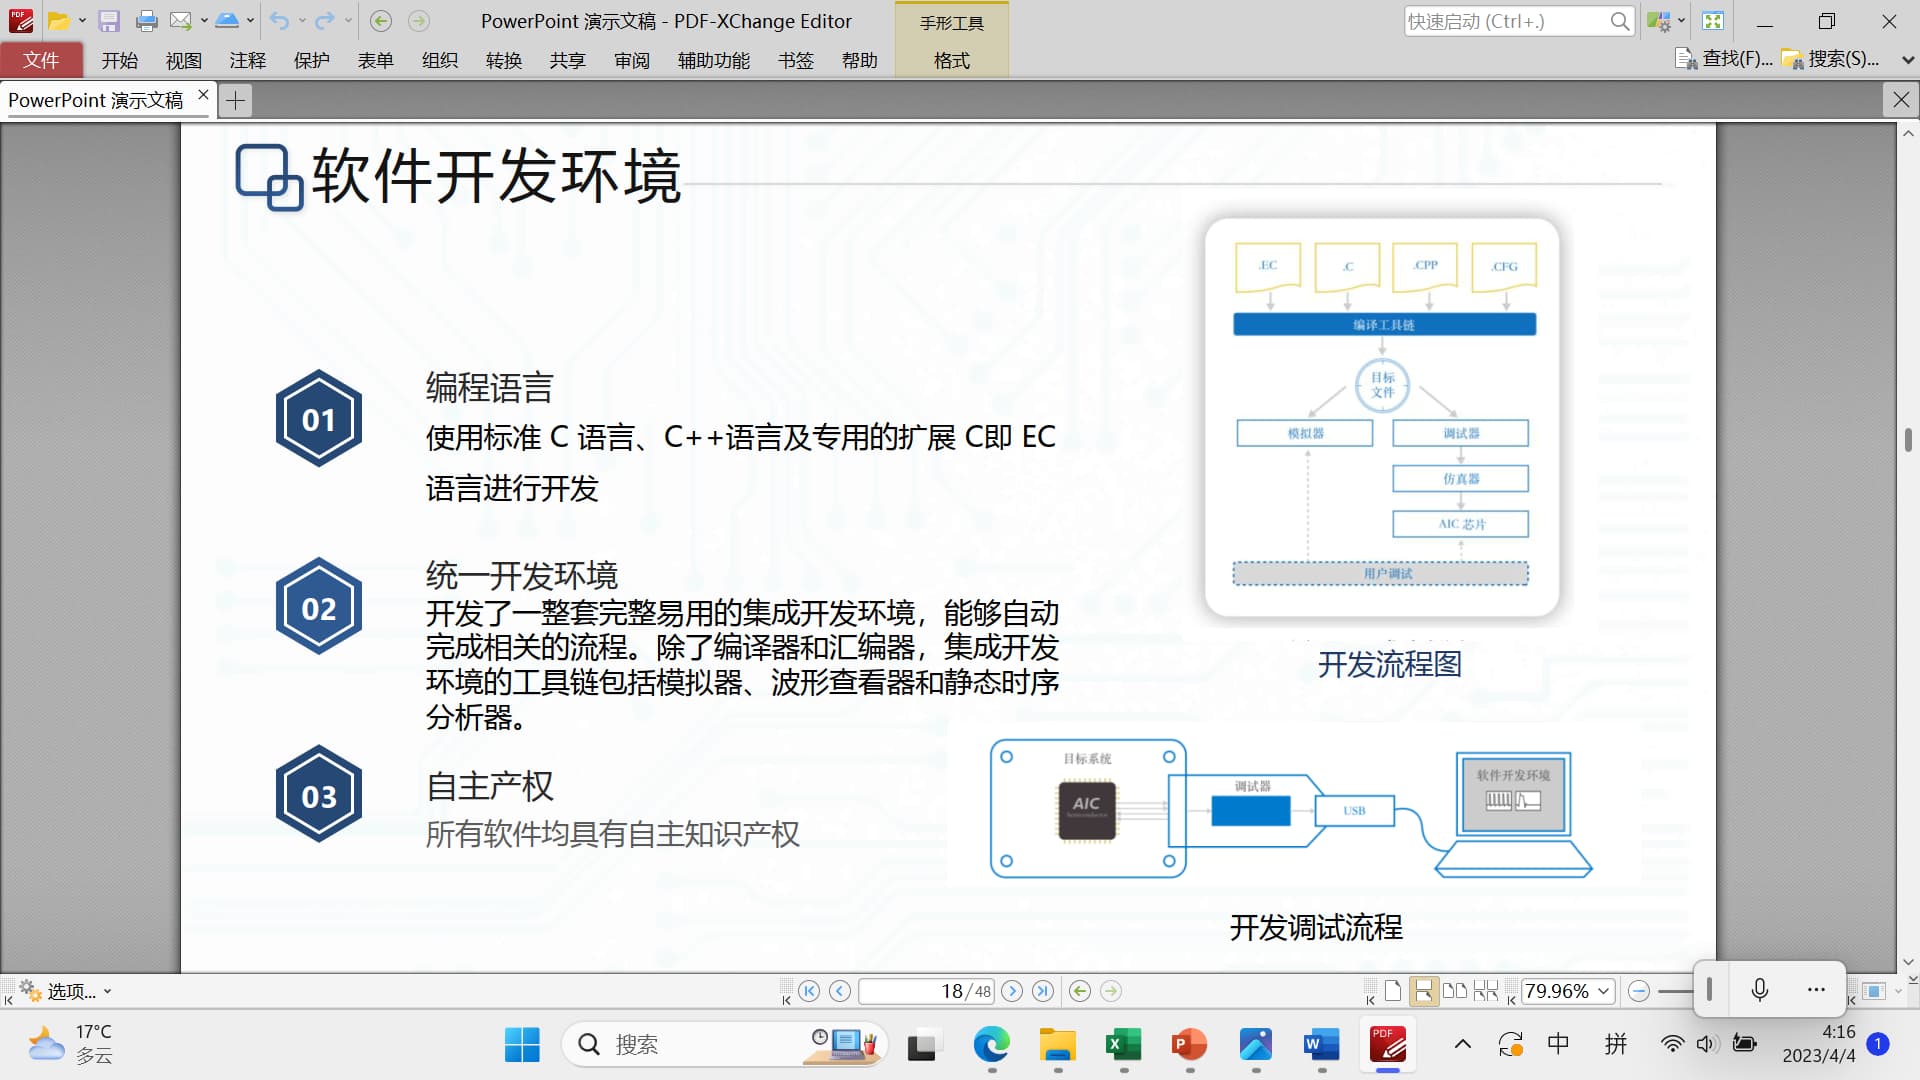Screen dimensions: 1920x1080
Task: Go to first page using navigation icon
Action: (x=809, y=991)
